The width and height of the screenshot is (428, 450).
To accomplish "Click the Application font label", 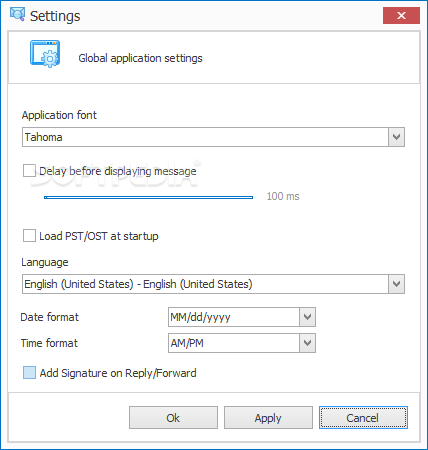I will point(59,115).
